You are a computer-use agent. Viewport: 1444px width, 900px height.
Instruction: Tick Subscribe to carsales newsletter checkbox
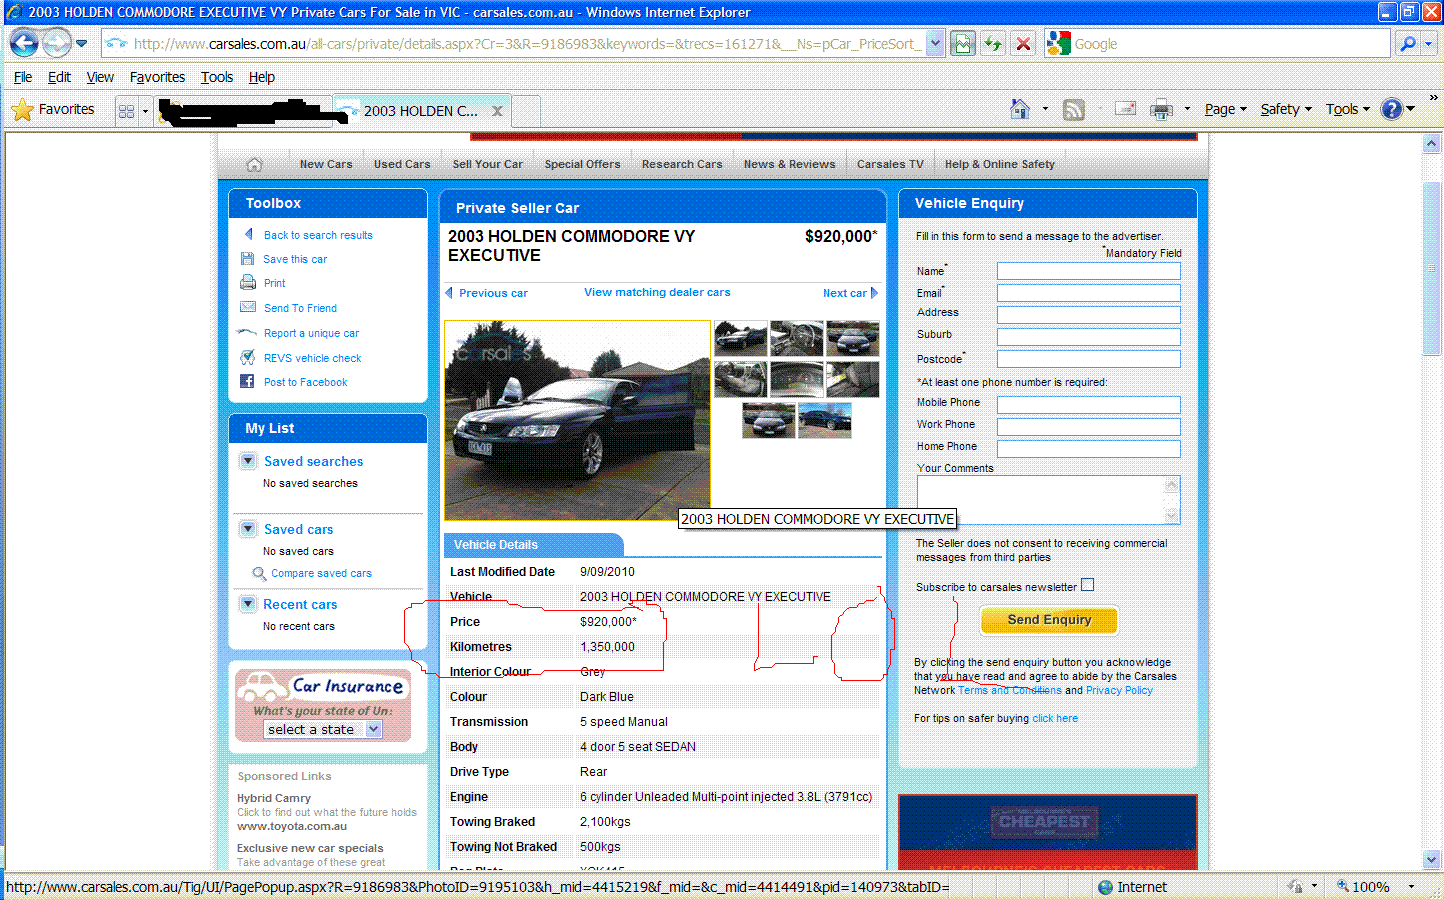(1087, 585)
